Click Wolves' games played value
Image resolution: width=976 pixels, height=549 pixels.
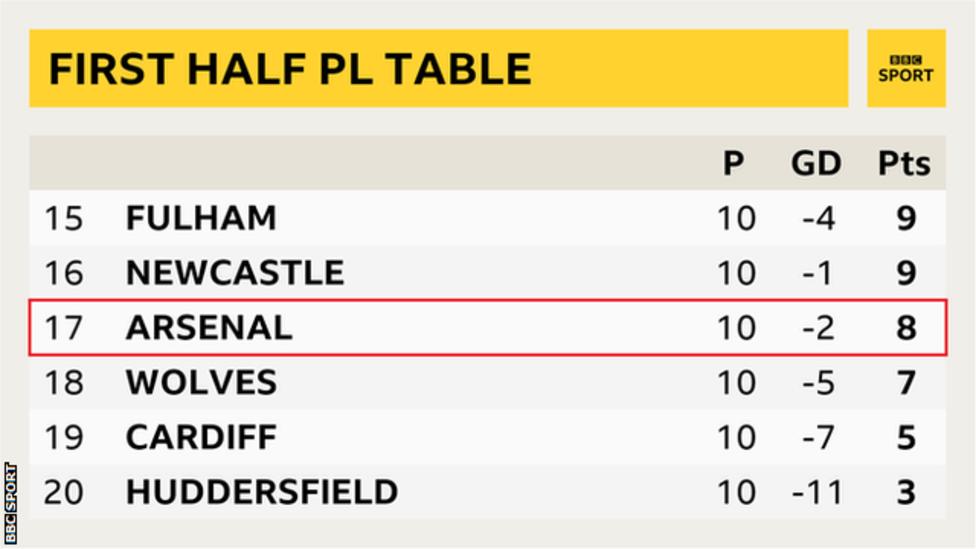[x=736, y=382]
